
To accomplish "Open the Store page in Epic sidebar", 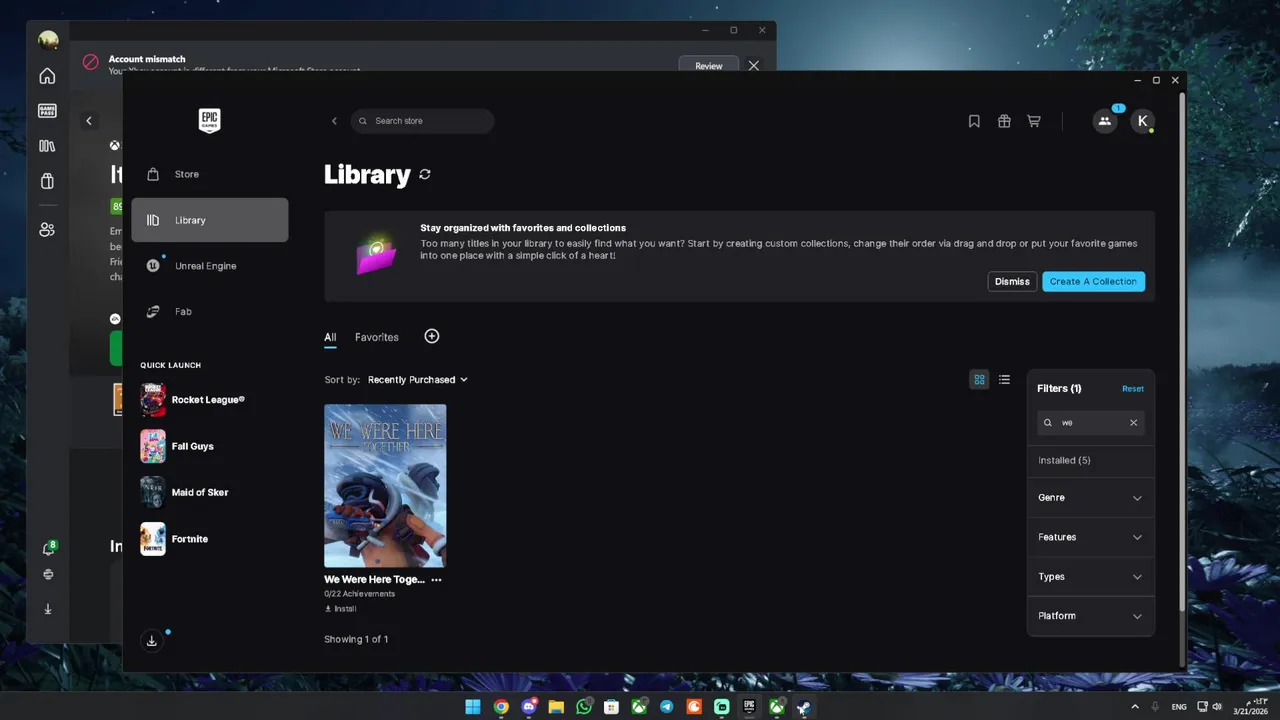I will 210,174.
